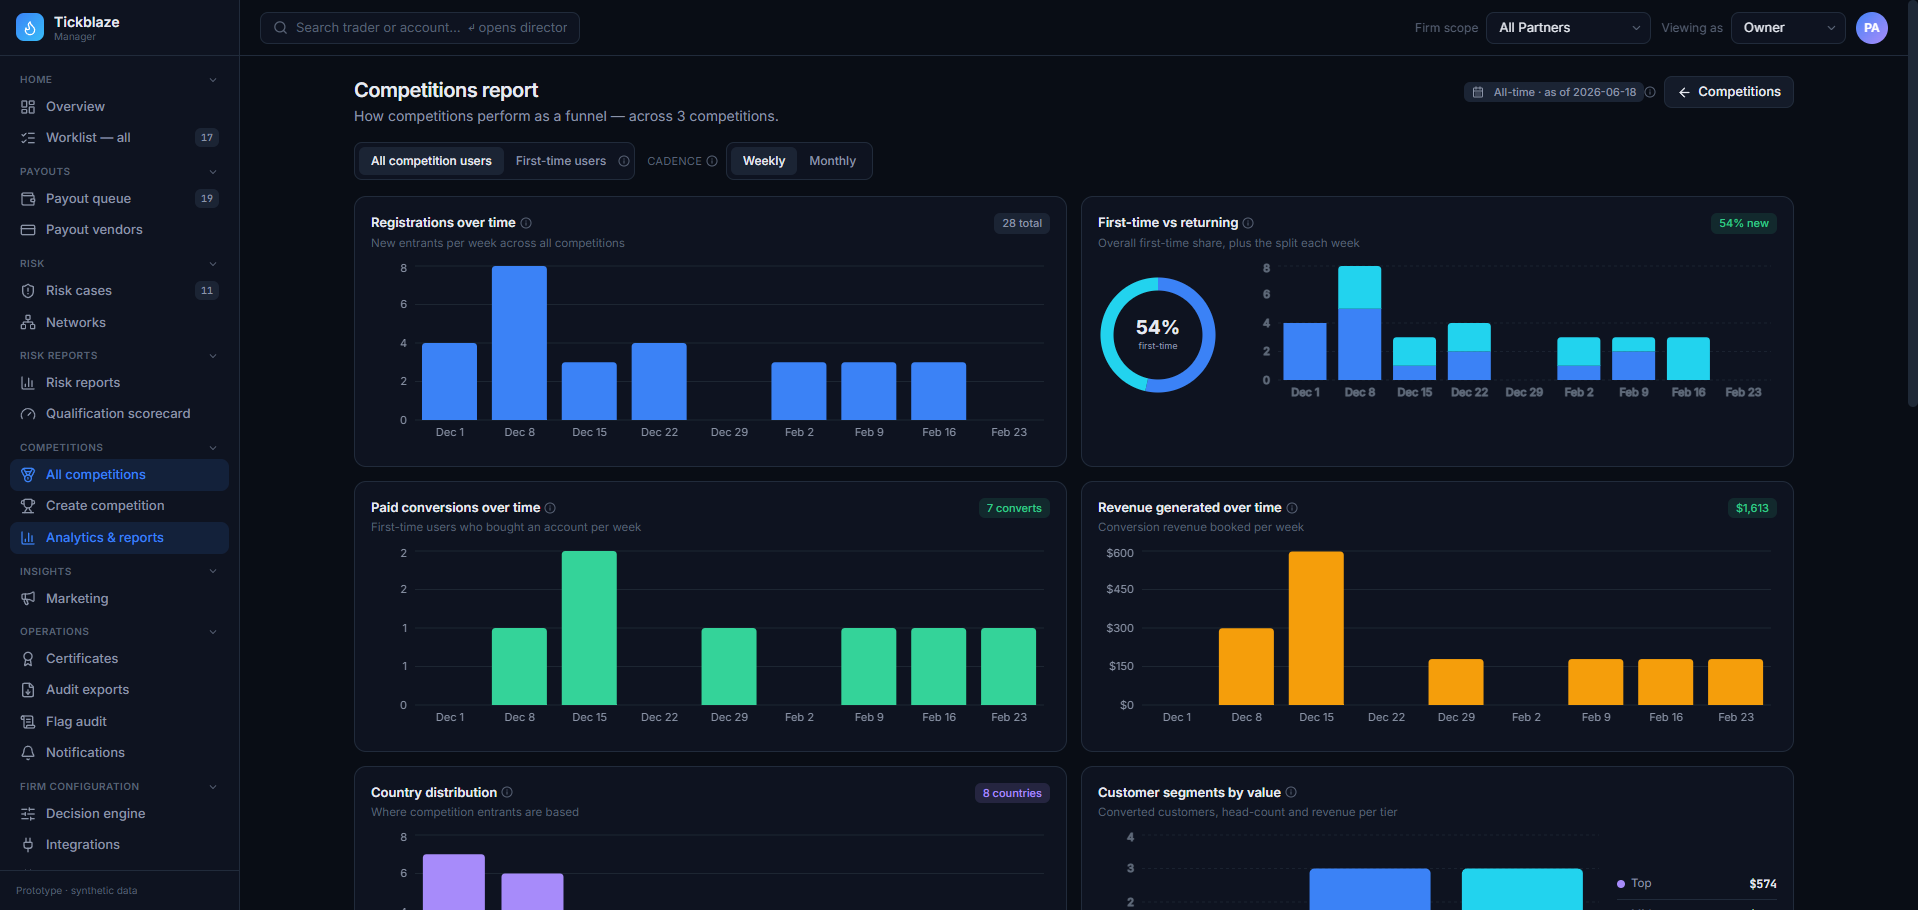Click the Payout vendors card icon
Image resolution: width=1918 pixels, height=910 pixels.
coord(28,230)
